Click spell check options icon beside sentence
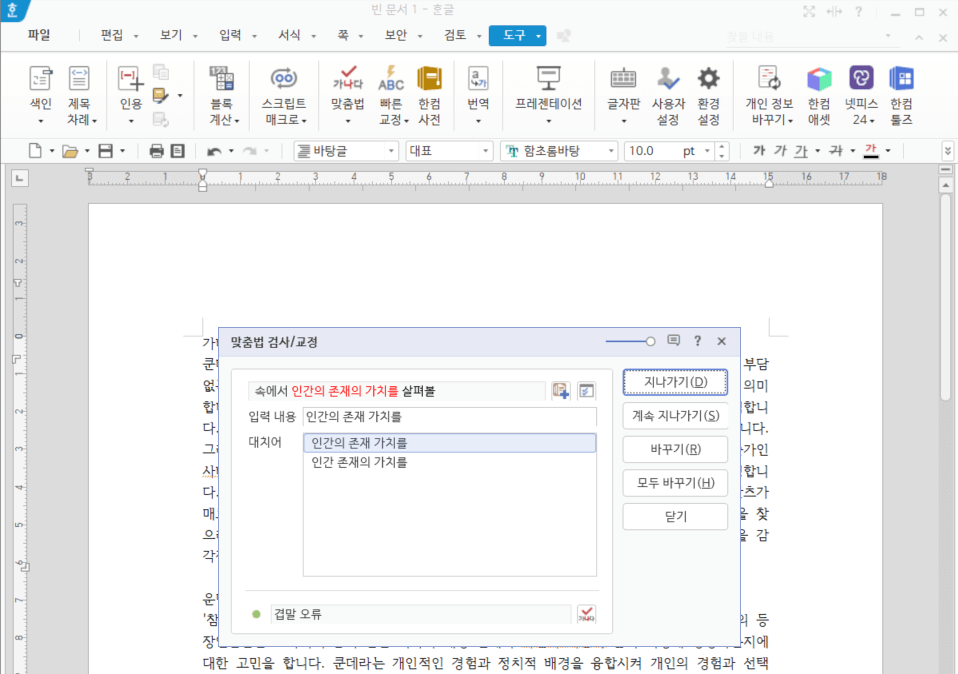The height and width of the screenshot is (674, 958). [586, 390]
